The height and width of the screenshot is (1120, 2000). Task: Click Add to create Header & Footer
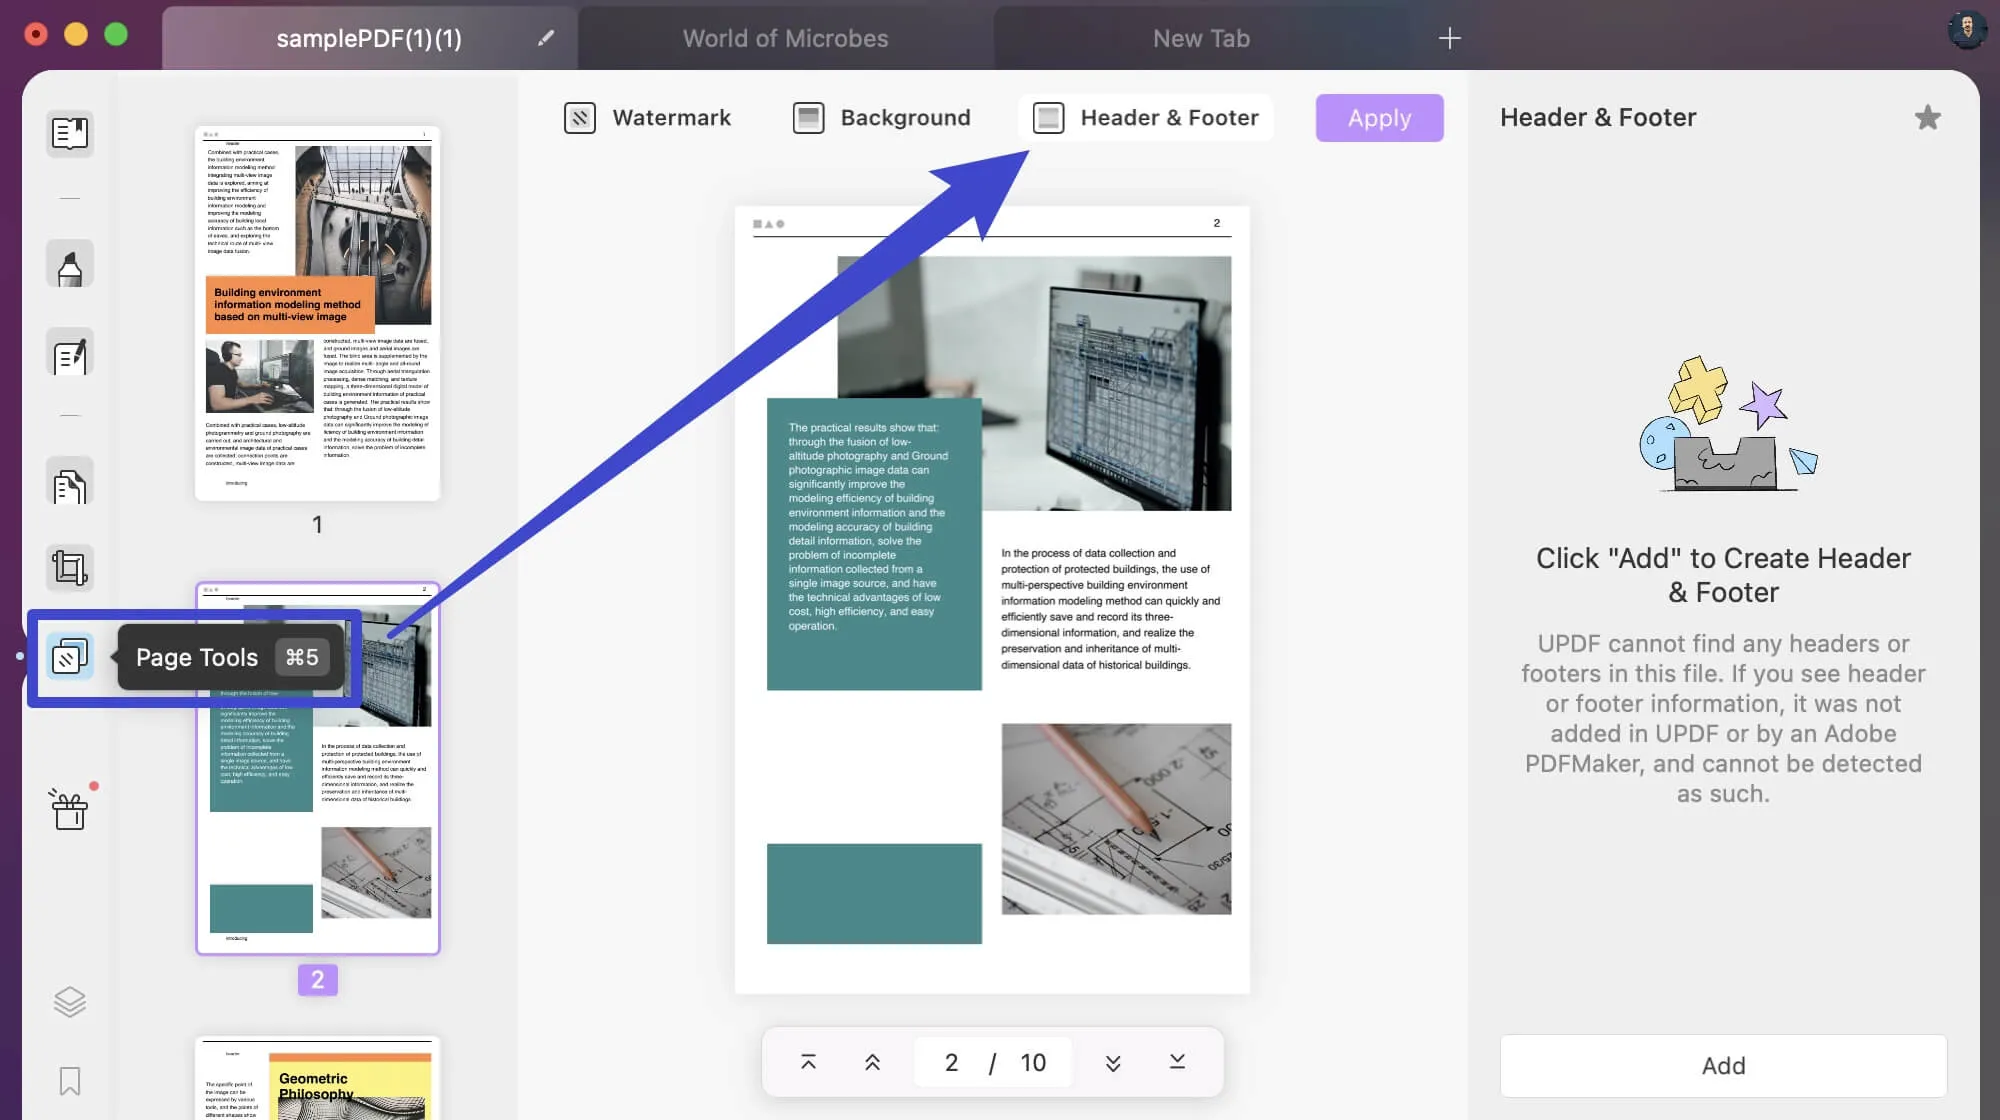click(x=1723, y=1065)
